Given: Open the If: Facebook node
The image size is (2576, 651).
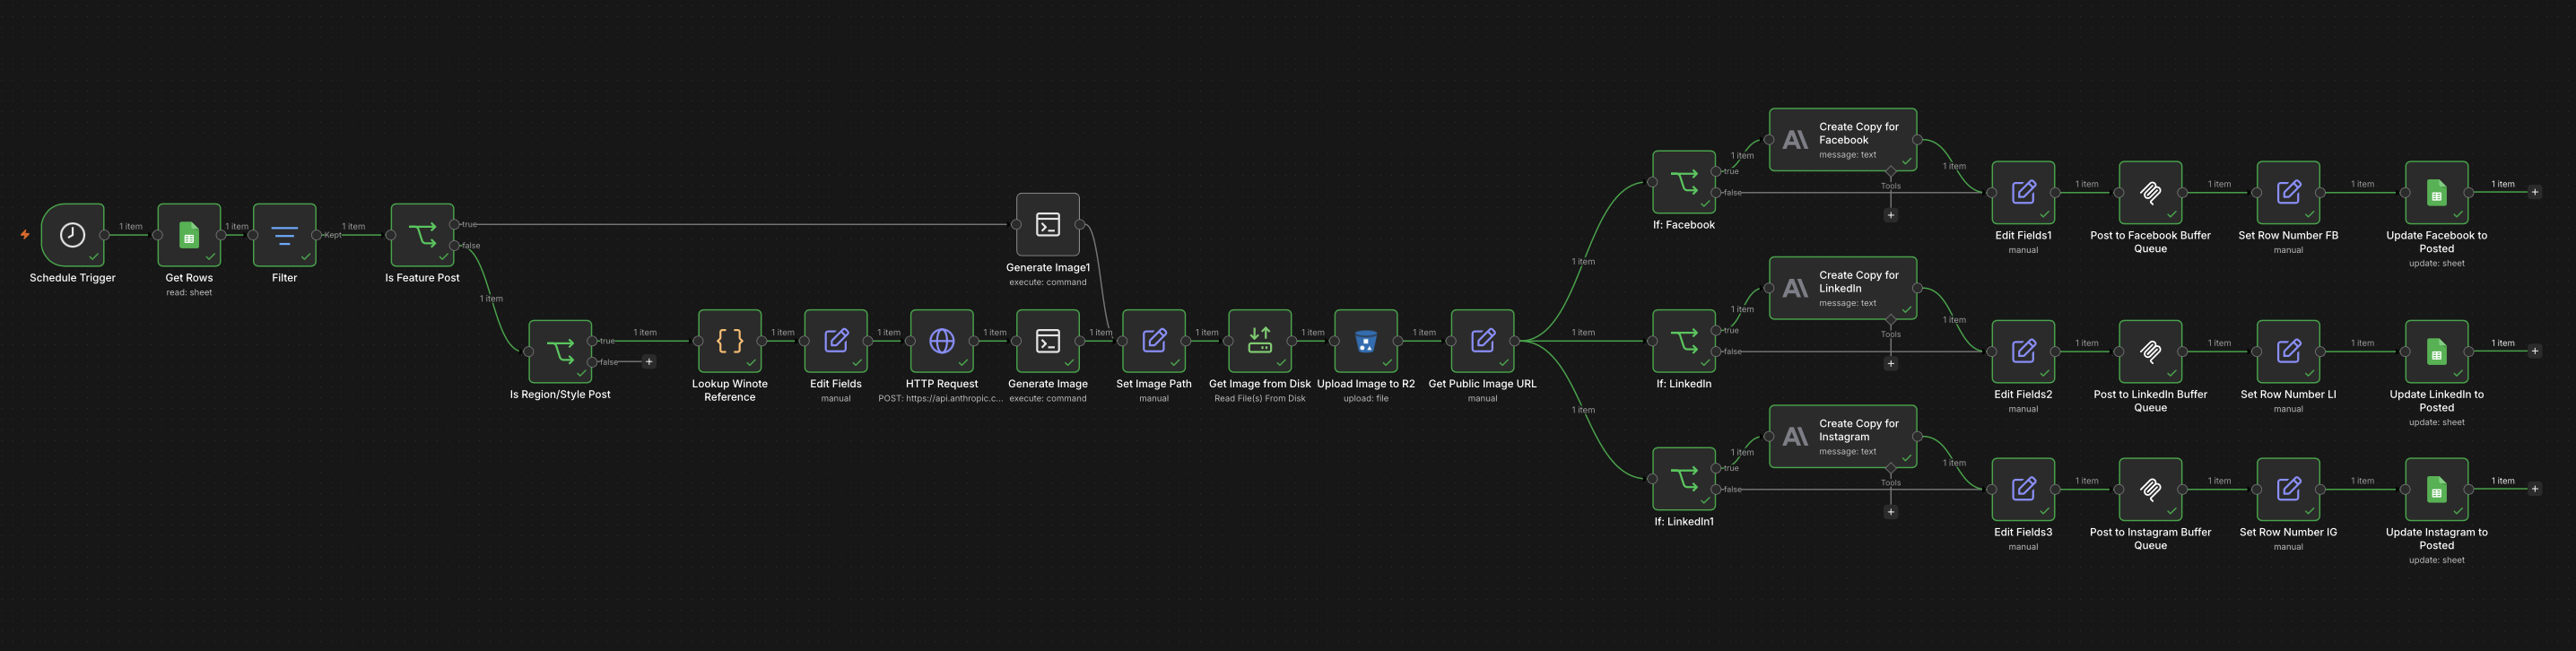Looking at the screenshot, I should [1684, 182].
